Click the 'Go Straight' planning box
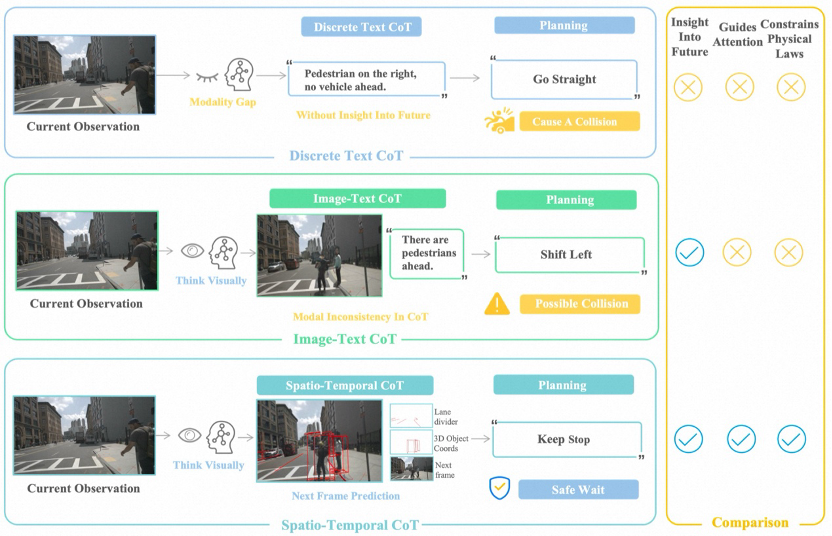 coord(565,79)
